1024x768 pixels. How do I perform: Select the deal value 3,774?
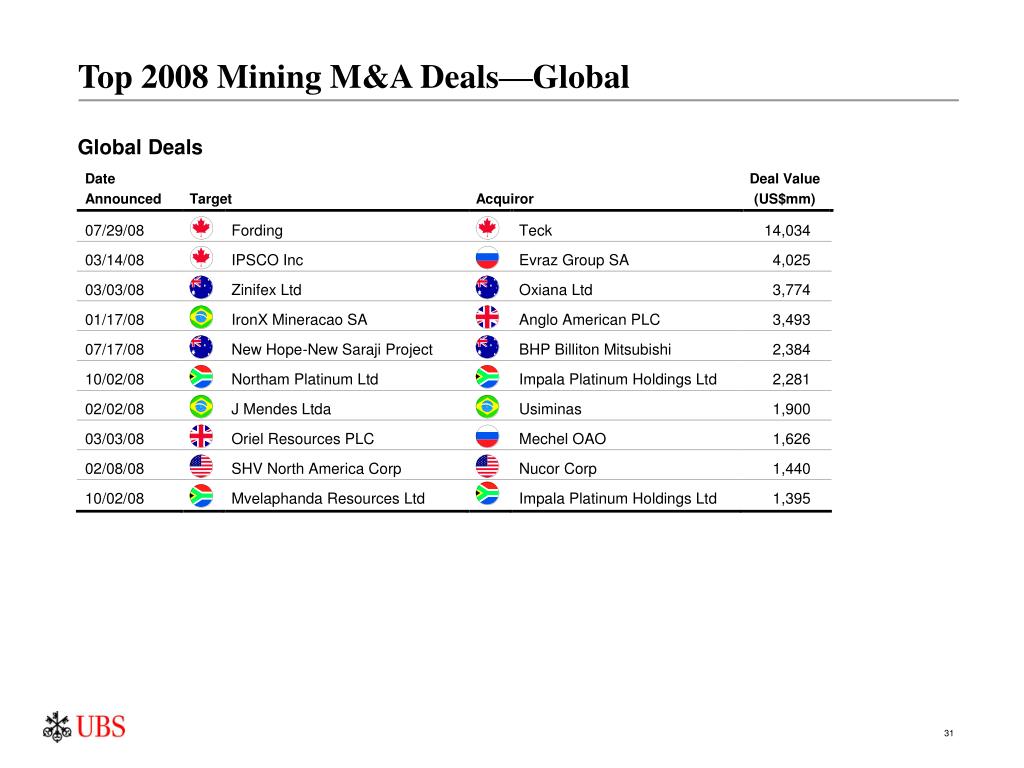coord(791,290)
